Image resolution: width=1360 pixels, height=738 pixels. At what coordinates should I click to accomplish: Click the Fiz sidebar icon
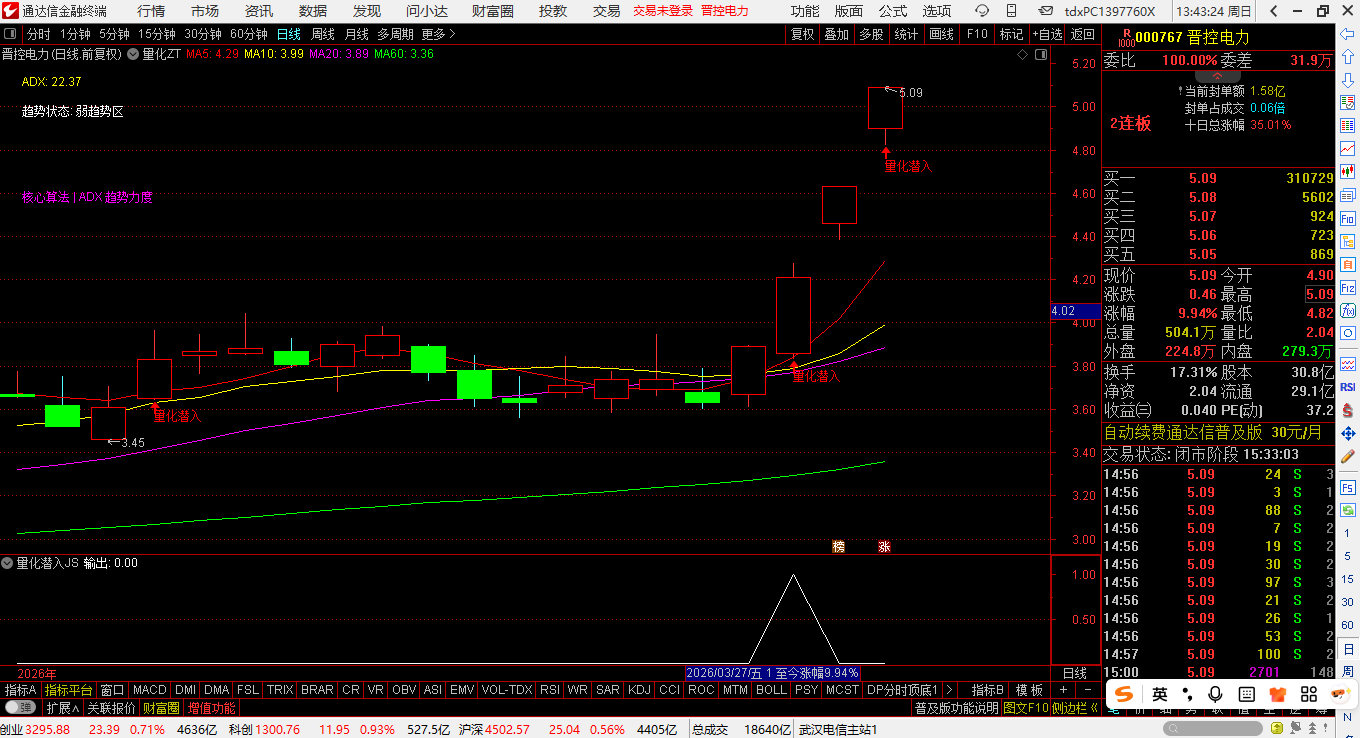point(1347,287)
